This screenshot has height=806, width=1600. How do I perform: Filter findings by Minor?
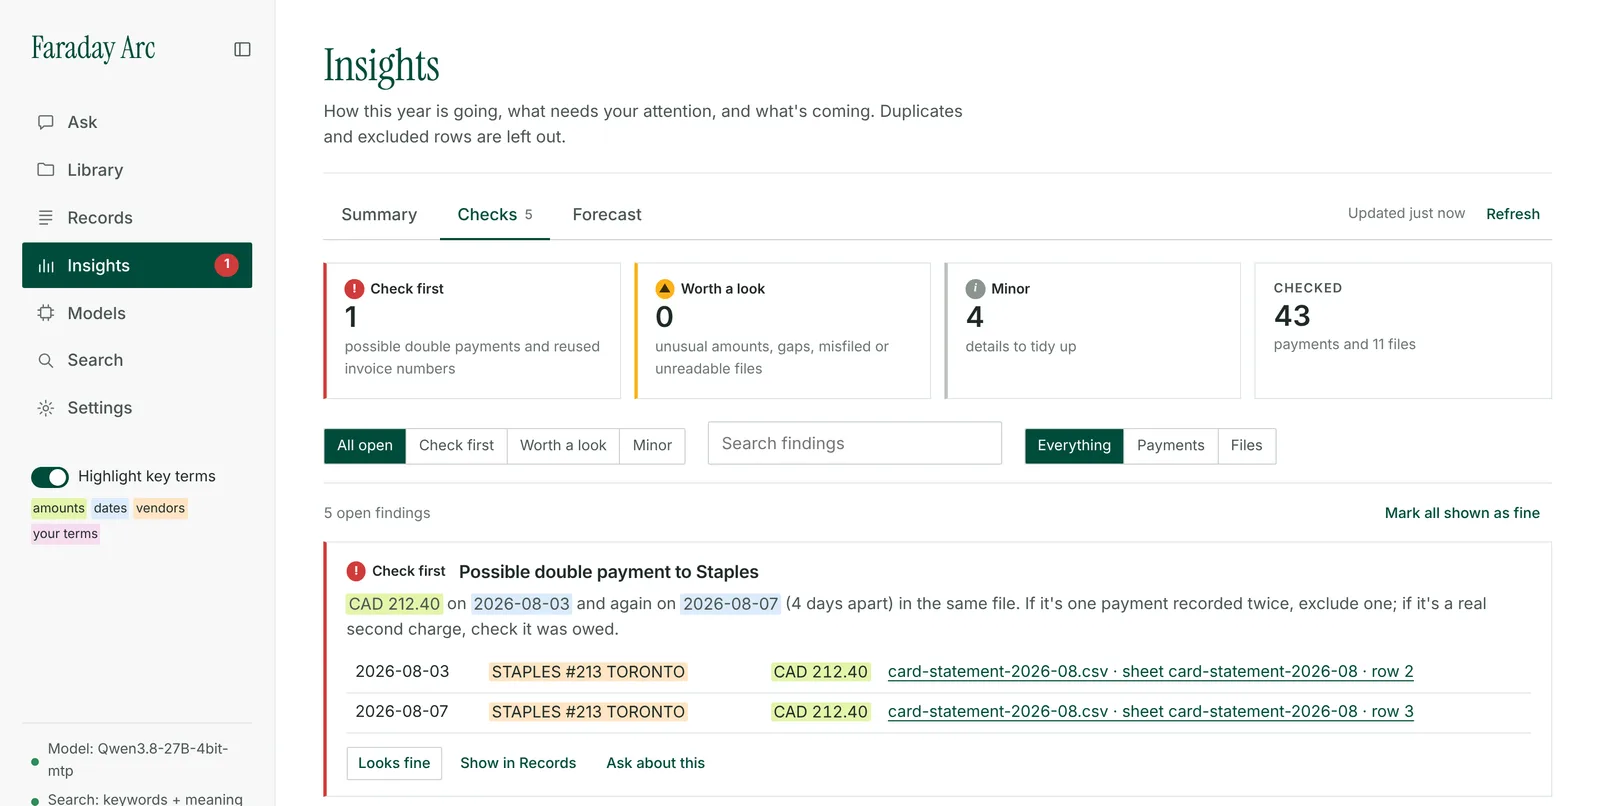(652, 446)
